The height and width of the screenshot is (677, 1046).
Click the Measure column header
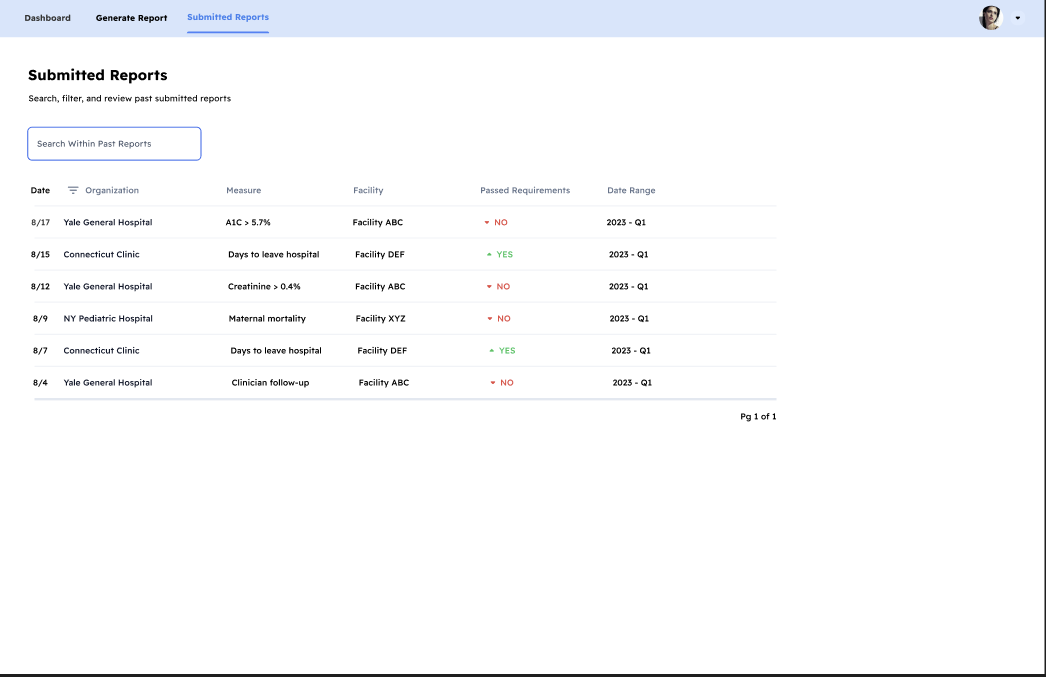click(245, 190)
